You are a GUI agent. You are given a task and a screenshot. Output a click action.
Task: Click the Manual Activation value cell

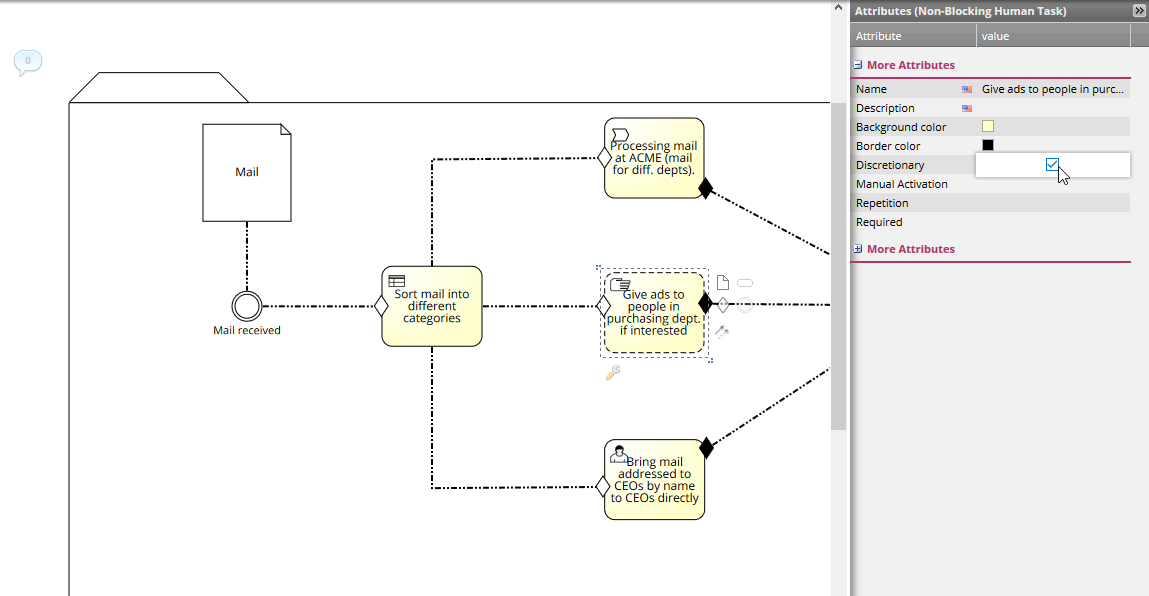coord(1052,184)
